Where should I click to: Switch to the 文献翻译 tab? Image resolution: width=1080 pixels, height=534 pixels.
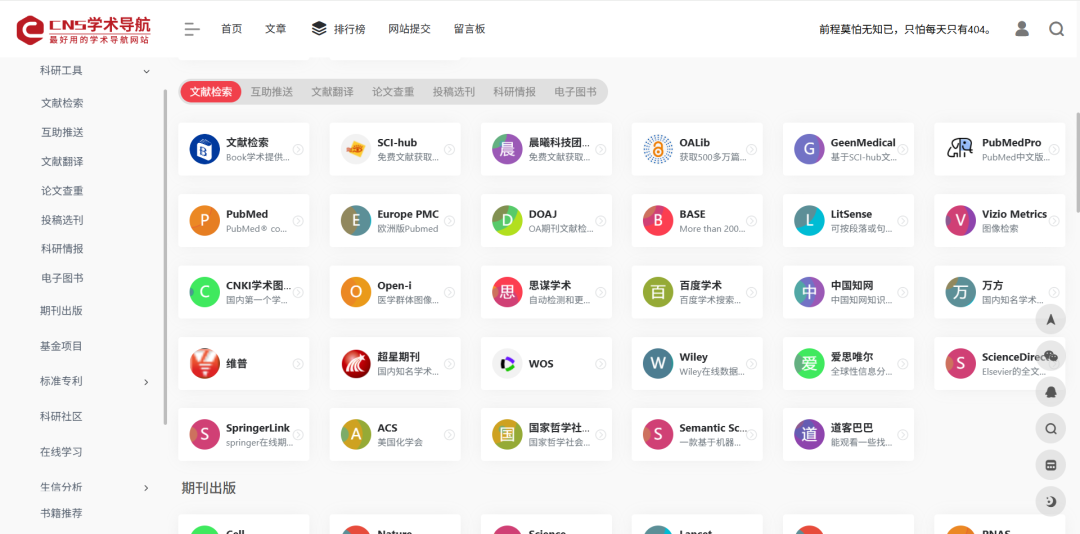(x=332, y=92)
